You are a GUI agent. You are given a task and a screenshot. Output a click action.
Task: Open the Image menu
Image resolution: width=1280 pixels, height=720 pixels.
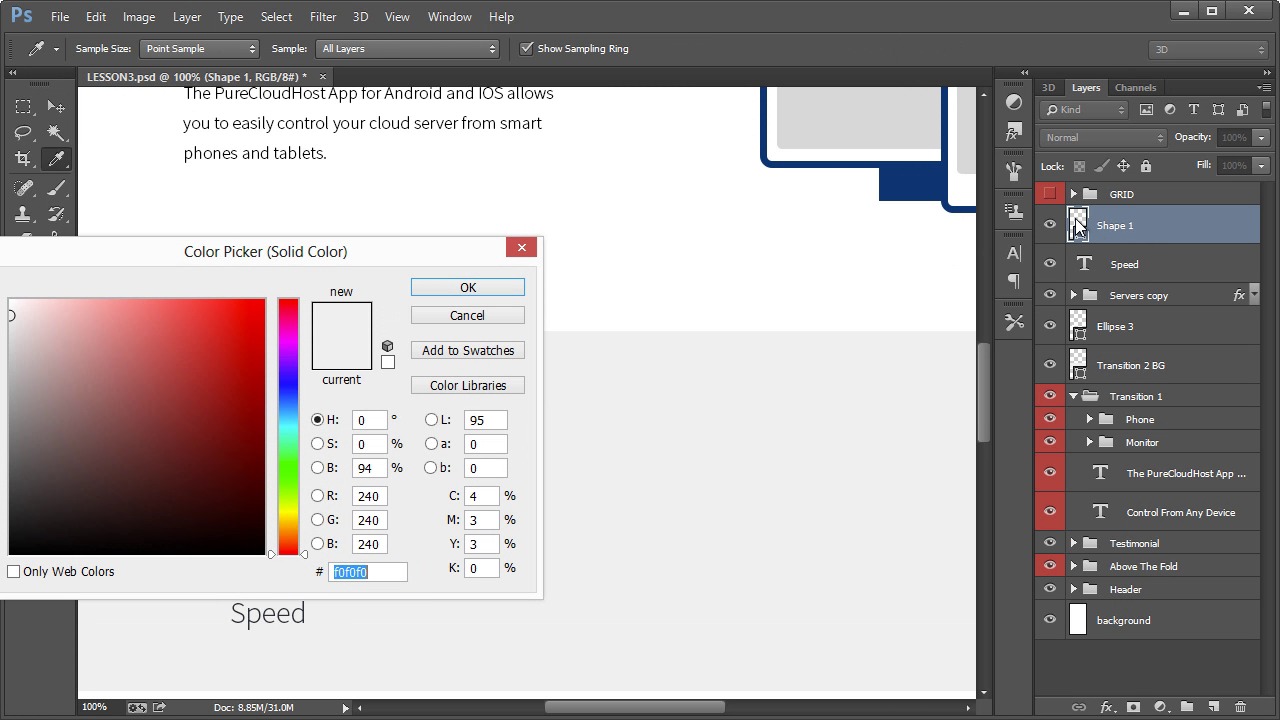tap(139, 17)
